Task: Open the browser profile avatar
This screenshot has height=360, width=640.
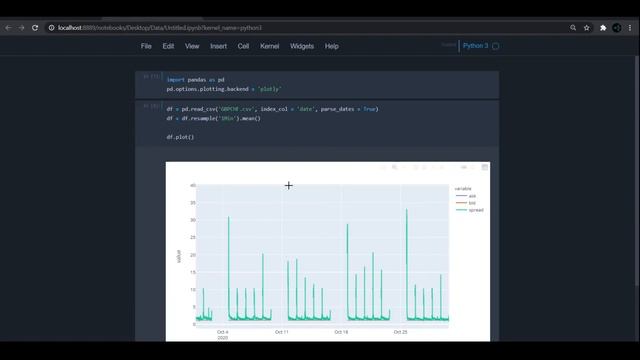Action: [617, 28]
